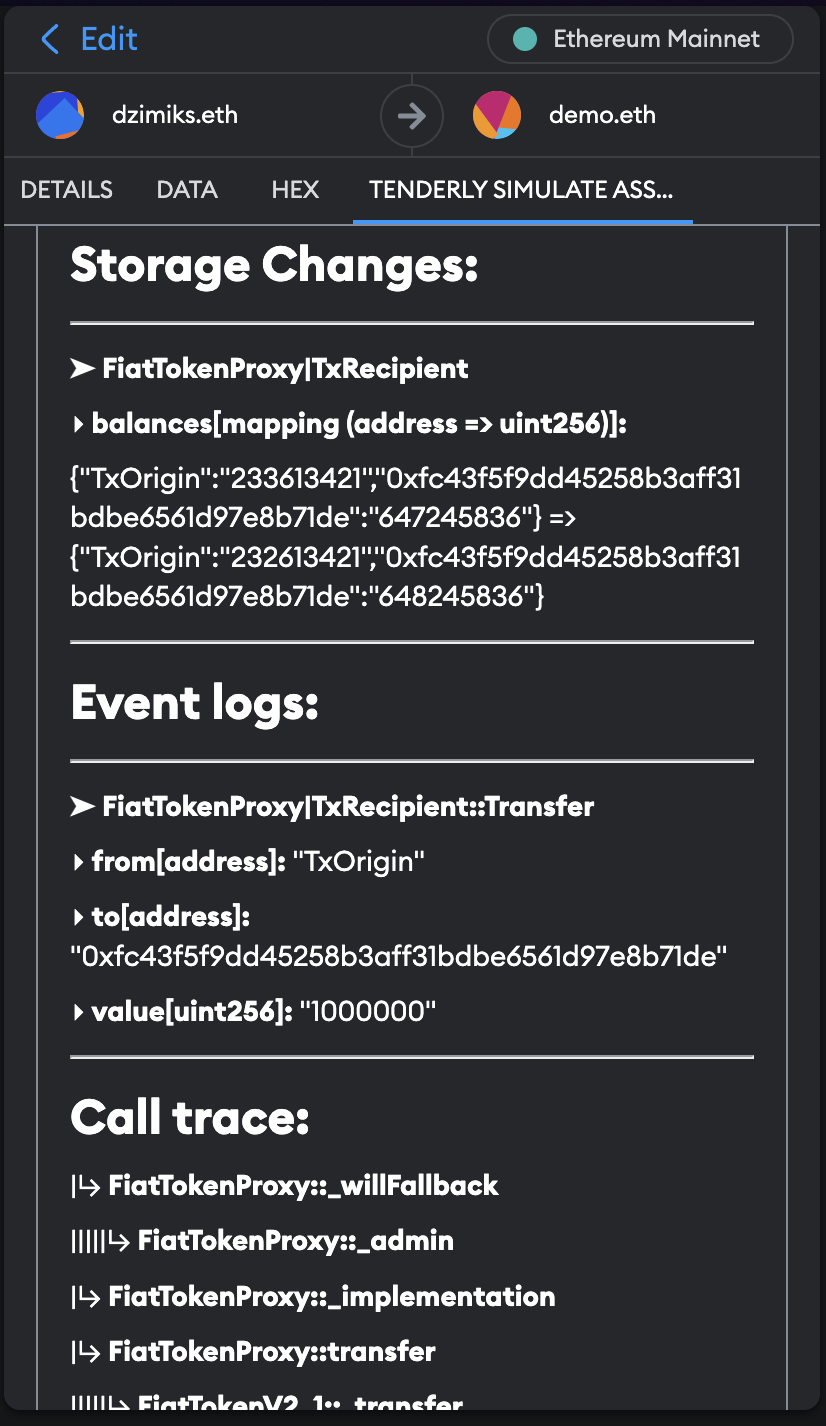Click the demo.eth recipient avatar
This screenshot has height=1426, width=826.
497,114
